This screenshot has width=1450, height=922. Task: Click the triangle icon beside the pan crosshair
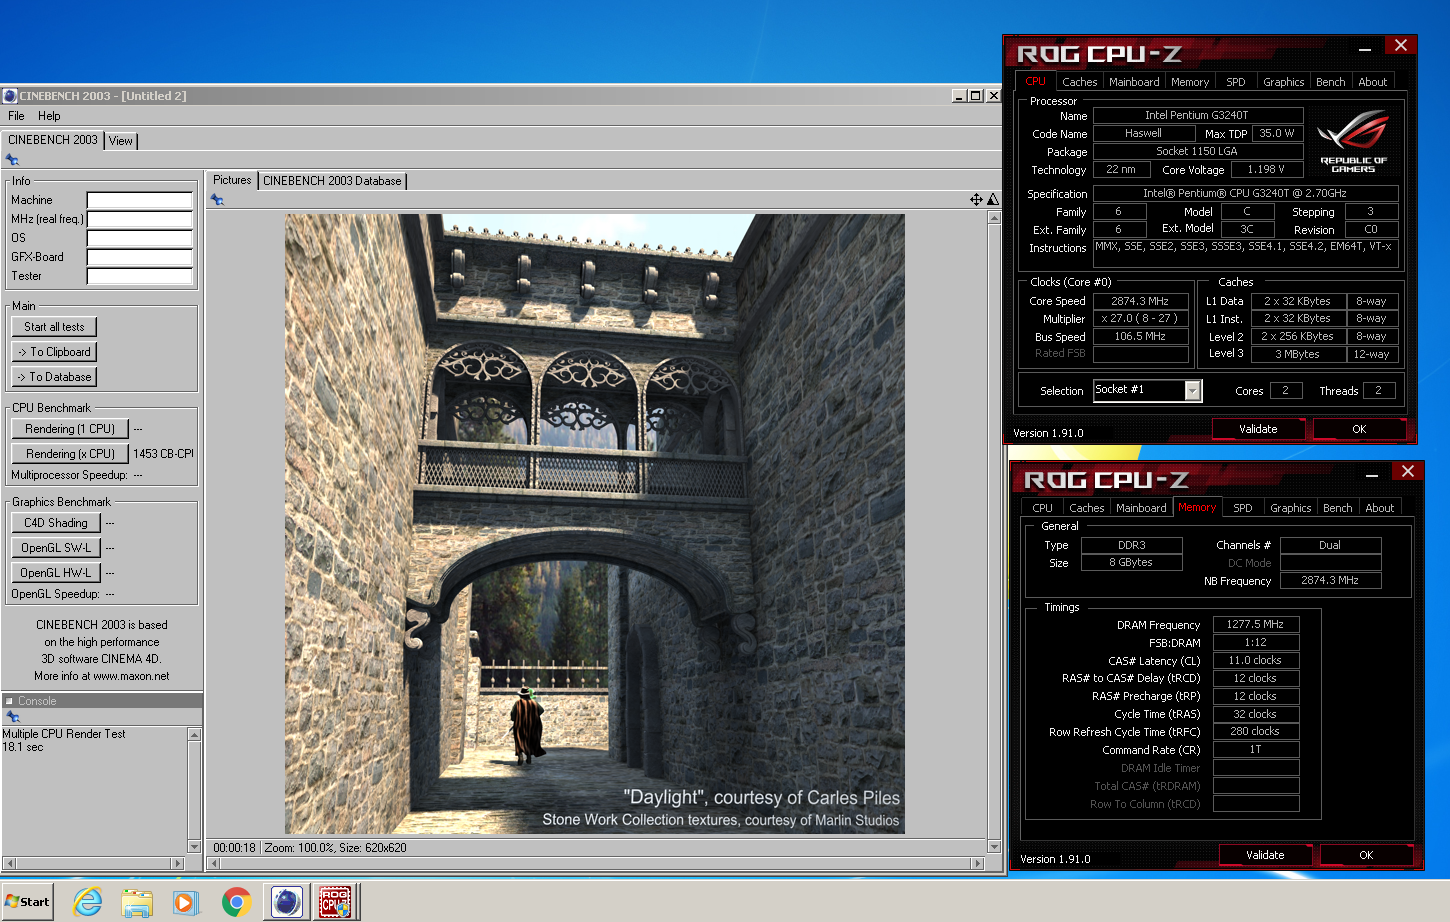pyautogui.click(x=992, y=199)
